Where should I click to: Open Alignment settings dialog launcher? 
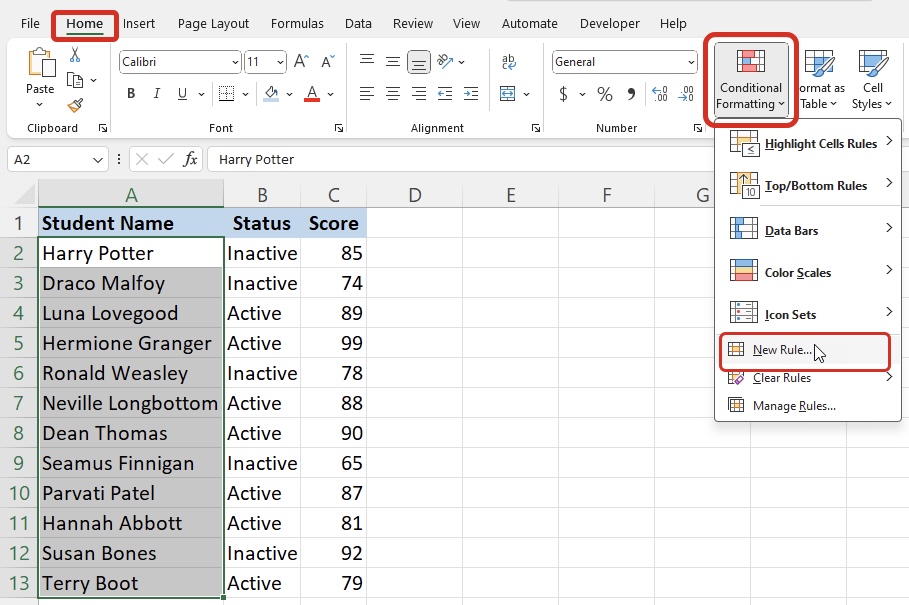[x=536, y=128]
